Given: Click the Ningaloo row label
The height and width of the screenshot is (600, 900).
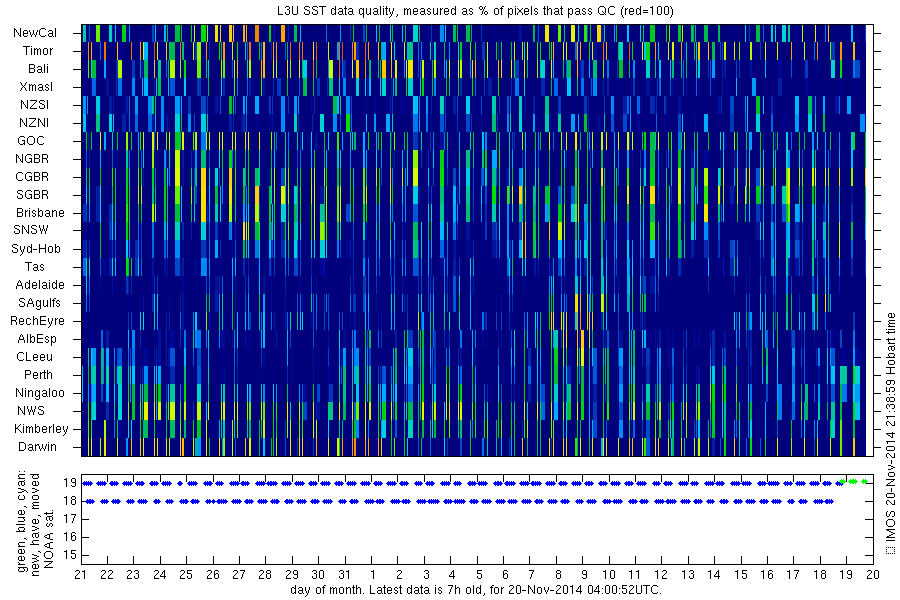Looking at the screenshot, I should [x=40, y=393].
